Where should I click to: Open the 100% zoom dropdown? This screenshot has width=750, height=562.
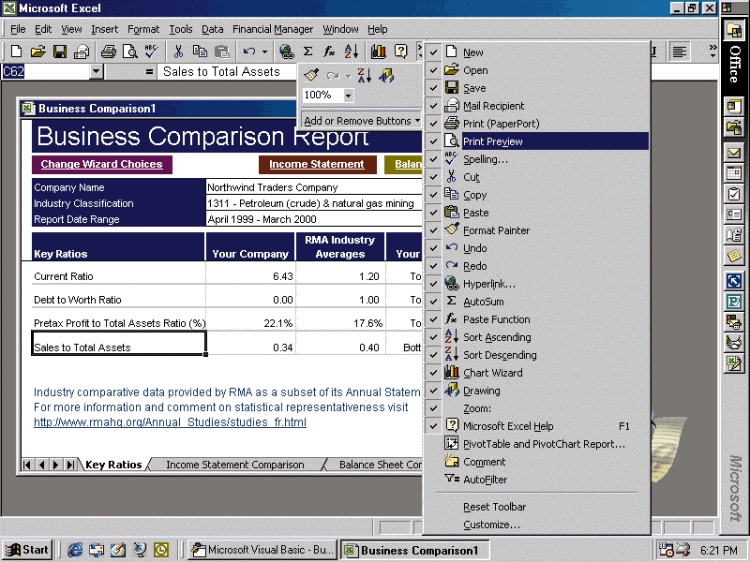[x=348, y=96]
